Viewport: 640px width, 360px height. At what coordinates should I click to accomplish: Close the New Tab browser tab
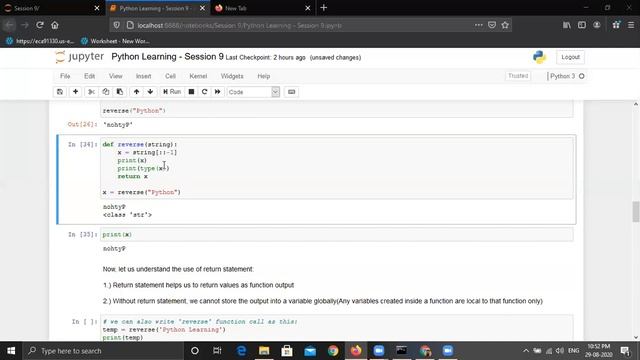click(308, 8)
